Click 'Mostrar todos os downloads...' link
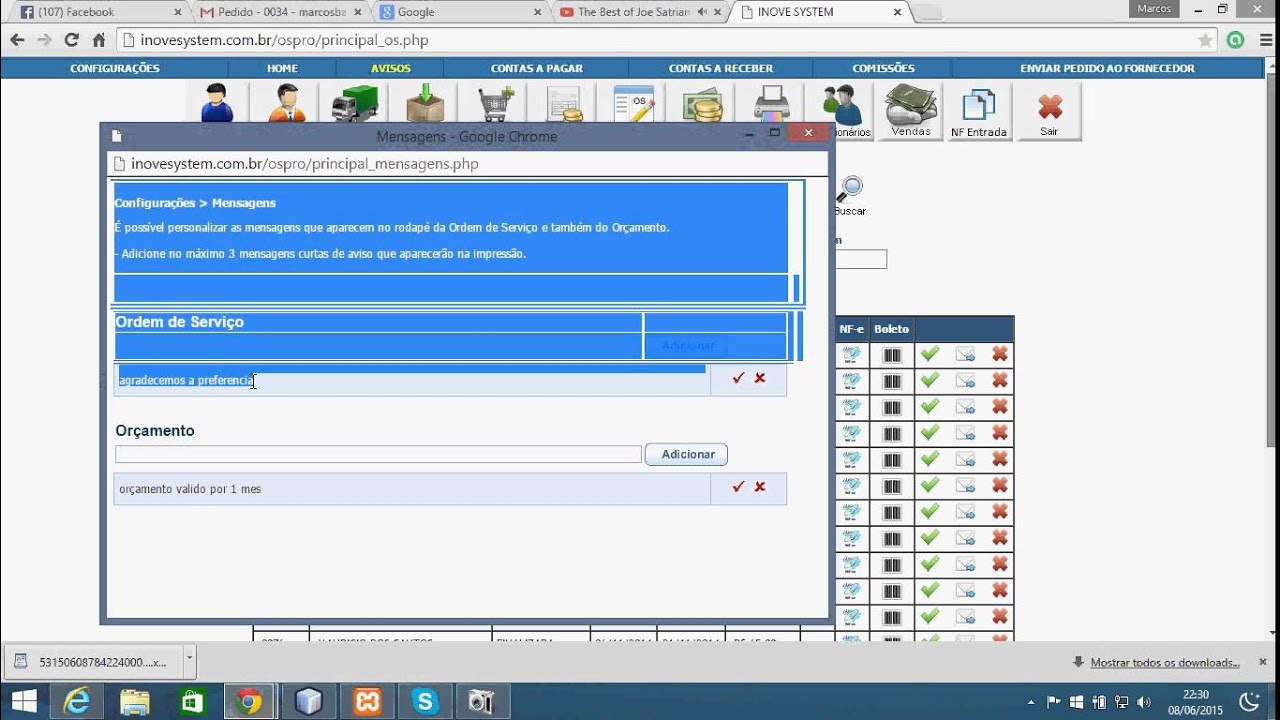 1165,662
